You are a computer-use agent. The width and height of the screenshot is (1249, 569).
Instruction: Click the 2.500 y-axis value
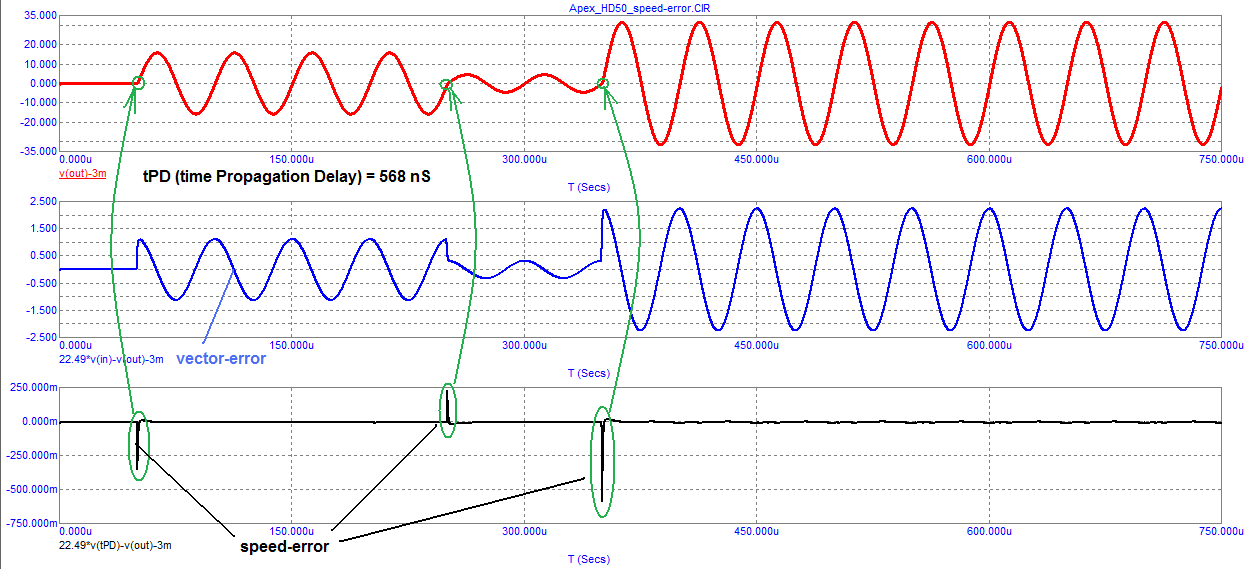pos(41,202)
